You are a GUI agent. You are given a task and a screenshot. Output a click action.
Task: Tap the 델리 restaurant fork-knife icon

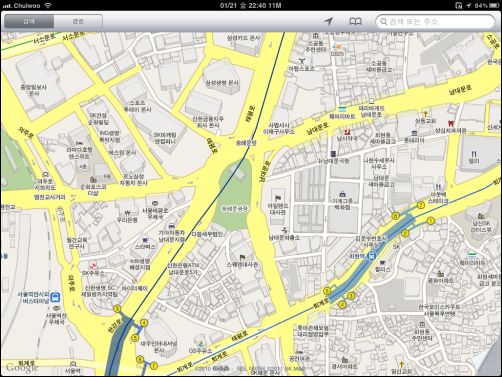click(474, 154)
